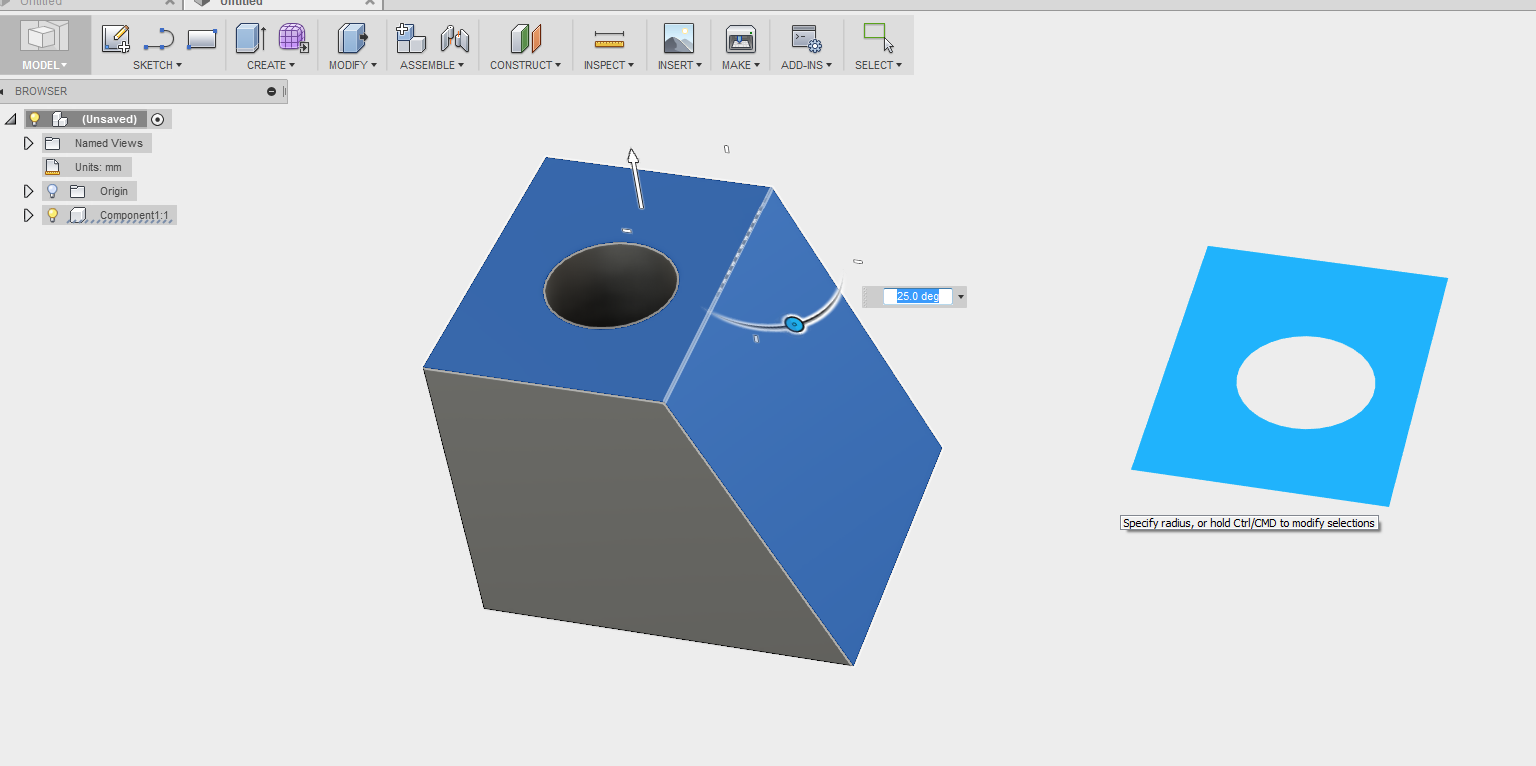This screenshot has width=1536, height=766.
Task: Click the New Component icon
Action: (411, 38)
